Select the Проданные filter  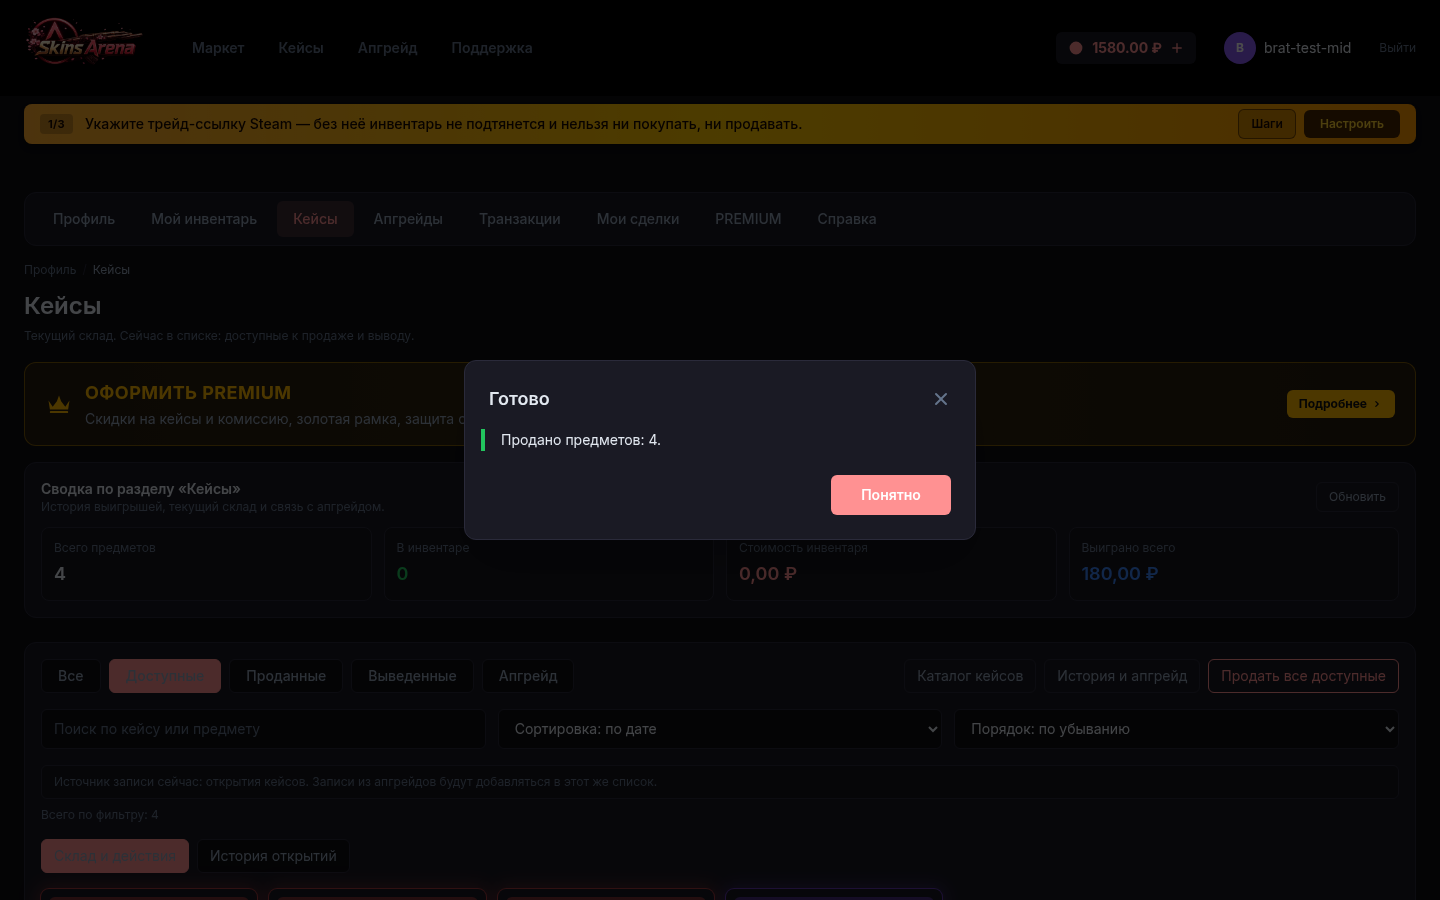click(x=286, y=676)
